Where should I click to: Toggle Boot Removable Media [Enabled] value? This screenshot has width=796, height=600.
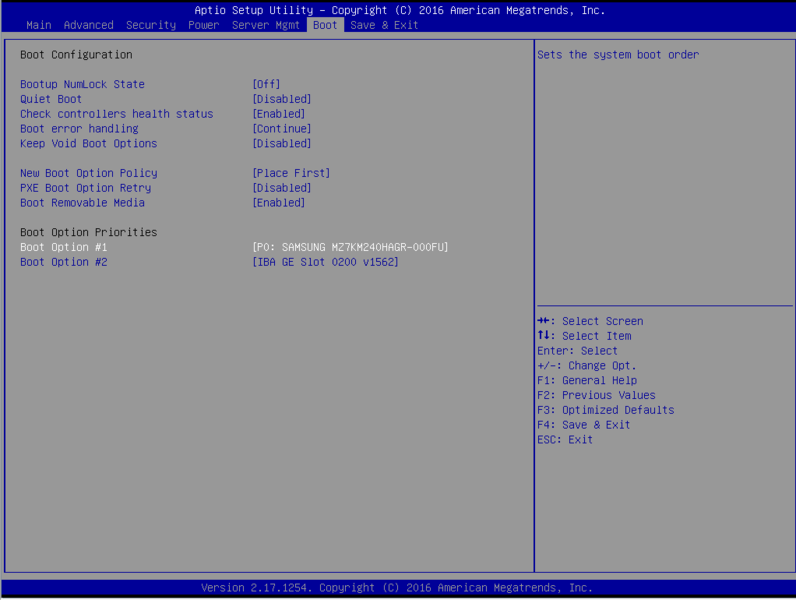[279, 203]
